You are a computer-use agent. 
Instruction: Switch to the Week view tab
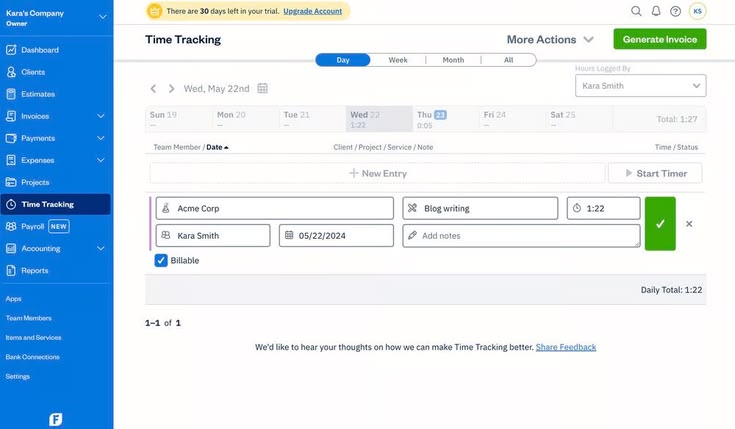click(398, 60)
